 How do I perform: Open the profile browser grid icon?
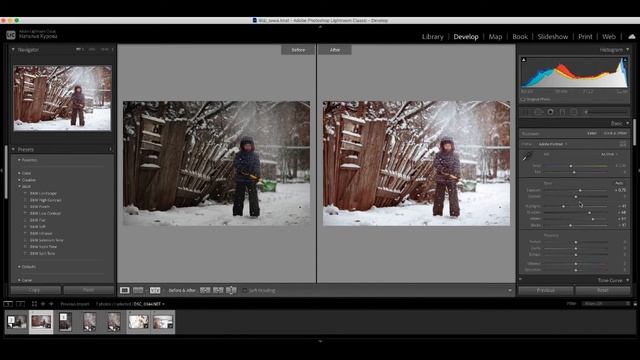[622, 144]
